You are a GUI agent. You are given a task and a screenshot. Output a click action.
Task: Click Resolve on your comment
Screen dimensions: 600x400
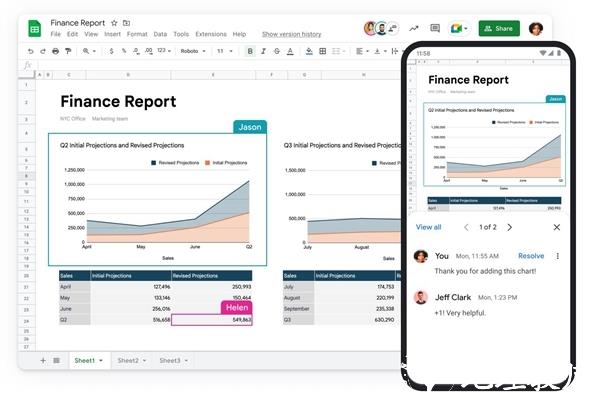(x=531, y=256)
